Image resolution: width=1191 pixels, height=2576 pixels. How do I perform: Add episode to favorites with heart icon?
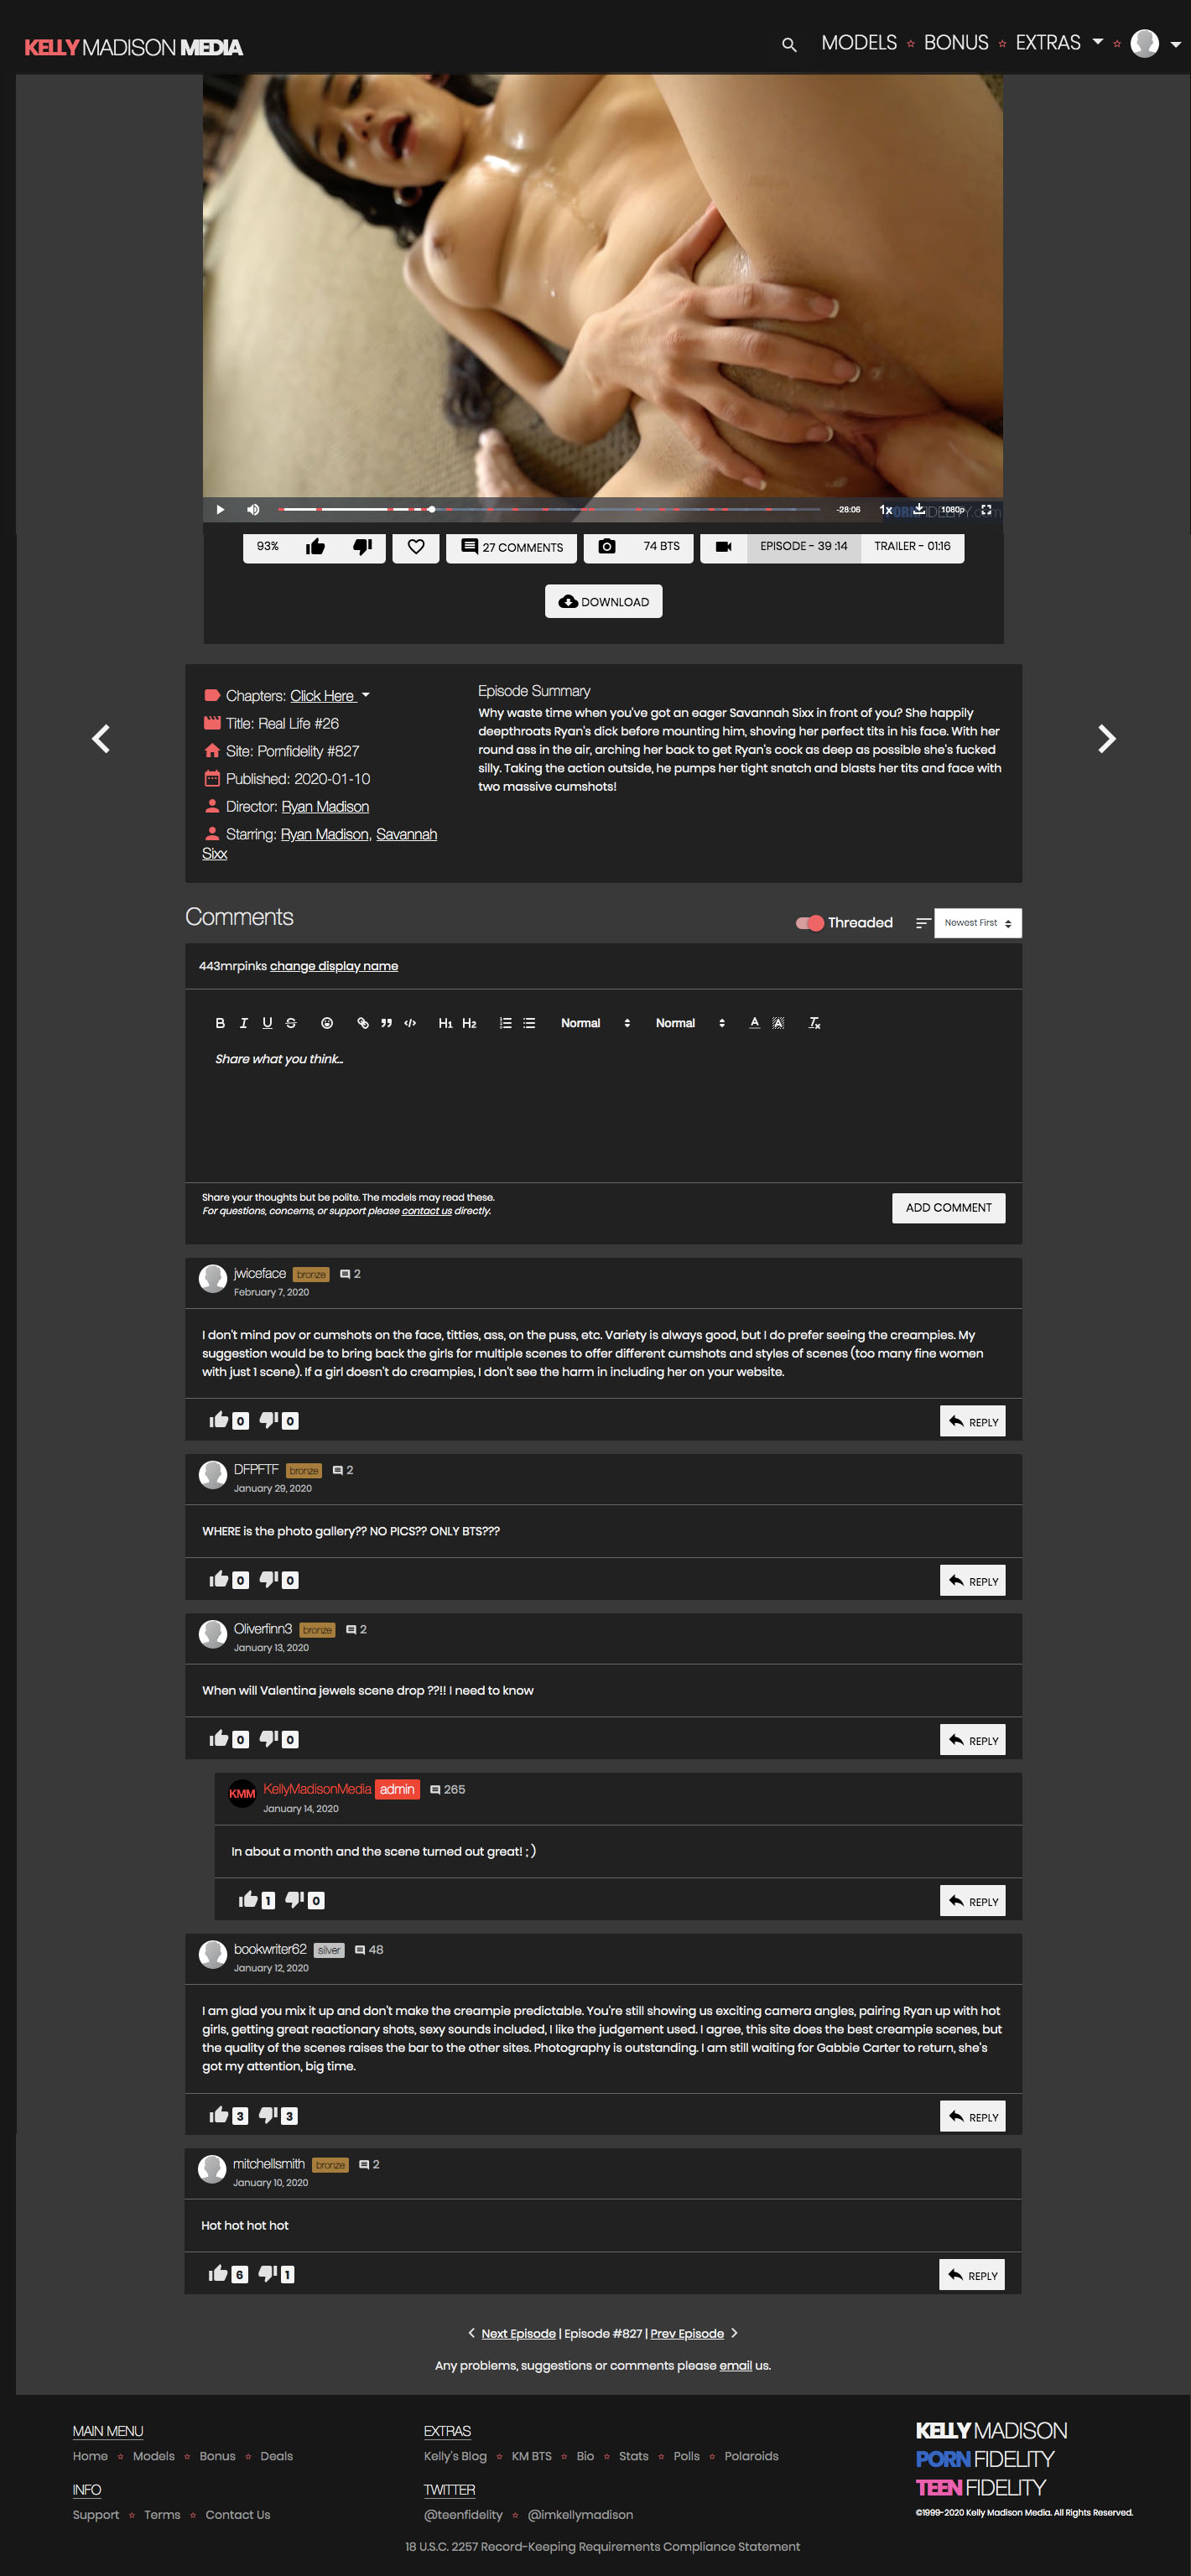pyautogui.click(x=416, y=547)
